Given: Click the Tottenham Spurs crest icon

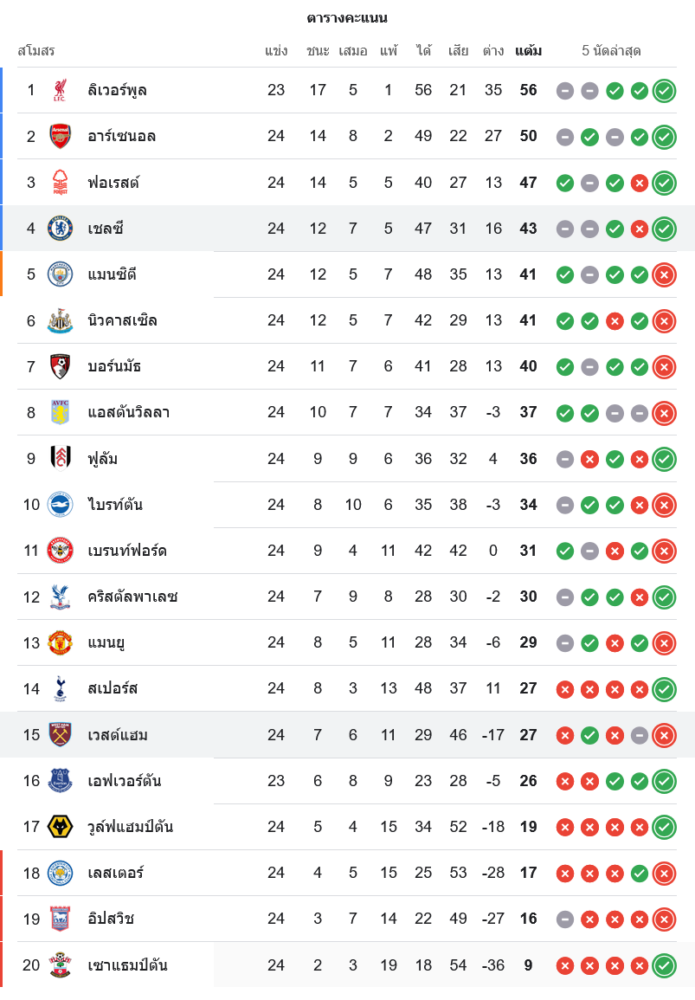Looking at the screenshot, I should pyautogui.click(x=60, y=688).
